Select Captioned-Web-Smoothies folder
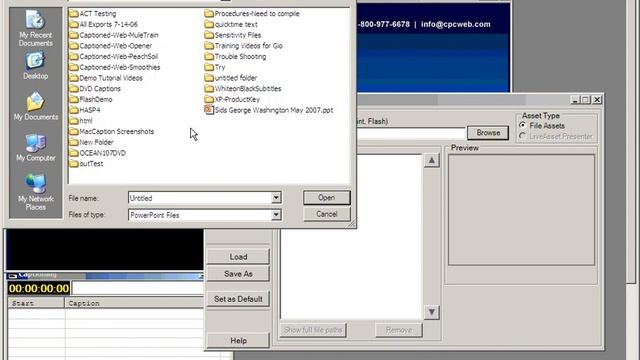Image resolution: width=640 pixels, height=360 pixels. (x=115, y=67)
